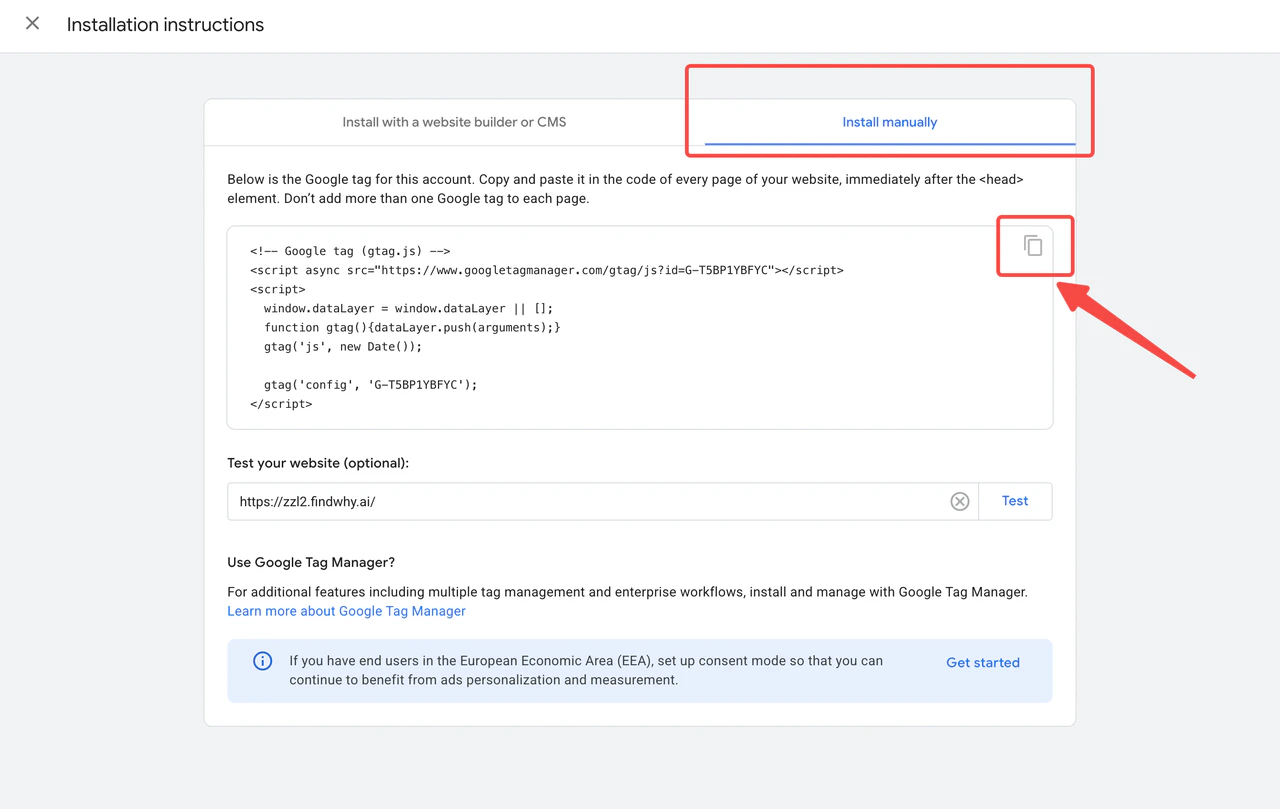Close the Installation instructions panel
Viewport: 1280px width, 809px height.
(32, 23)
